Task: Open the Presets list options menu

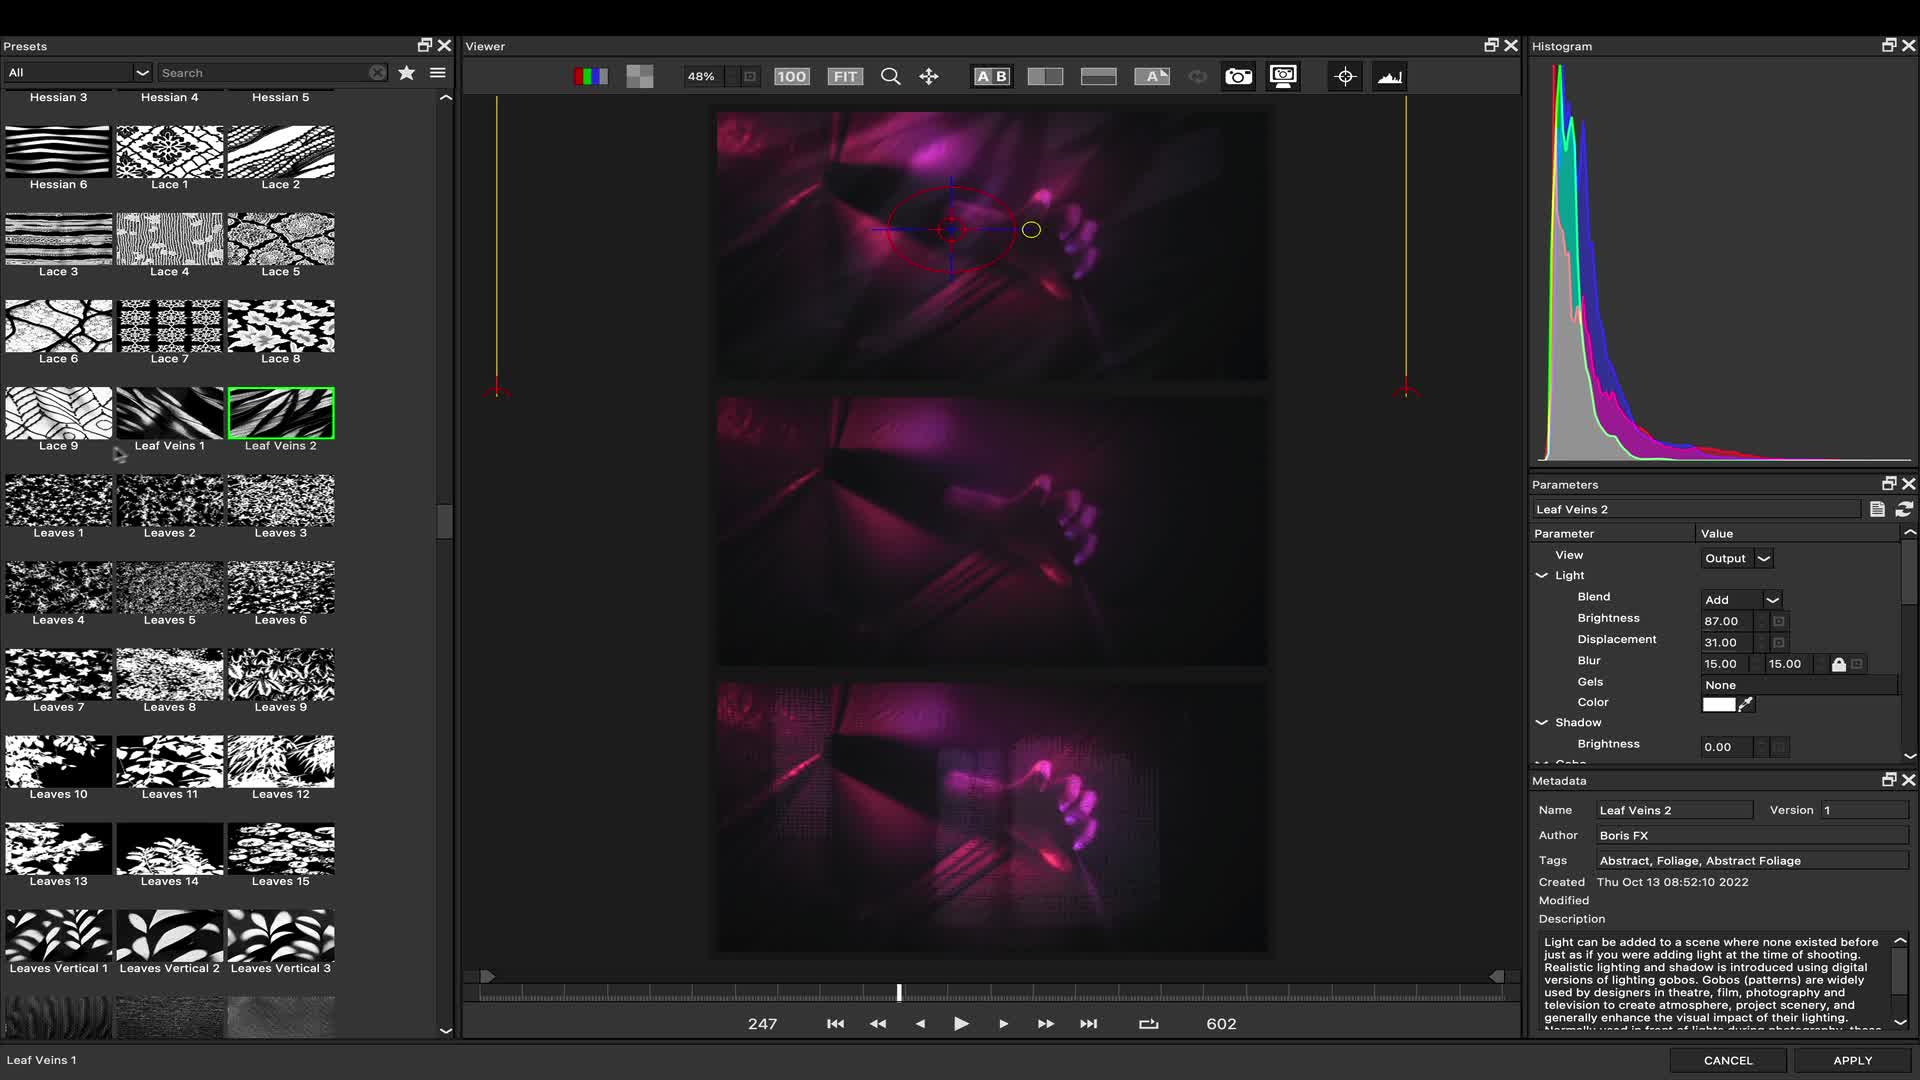Action: 437,73
